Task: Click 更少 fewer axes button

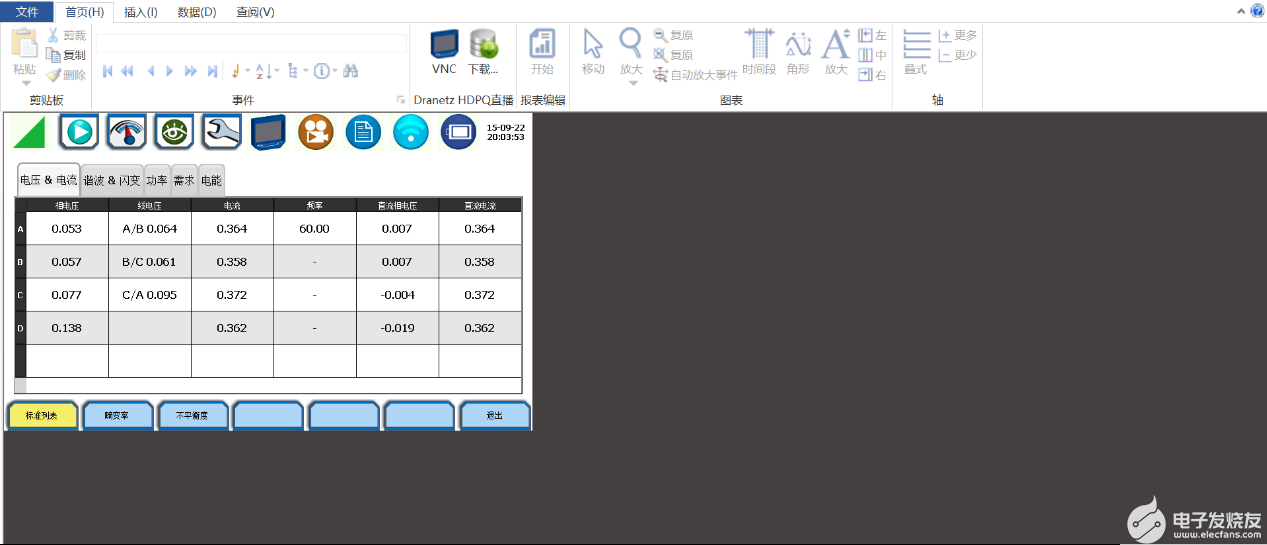Action: click(x=957, y=55)
